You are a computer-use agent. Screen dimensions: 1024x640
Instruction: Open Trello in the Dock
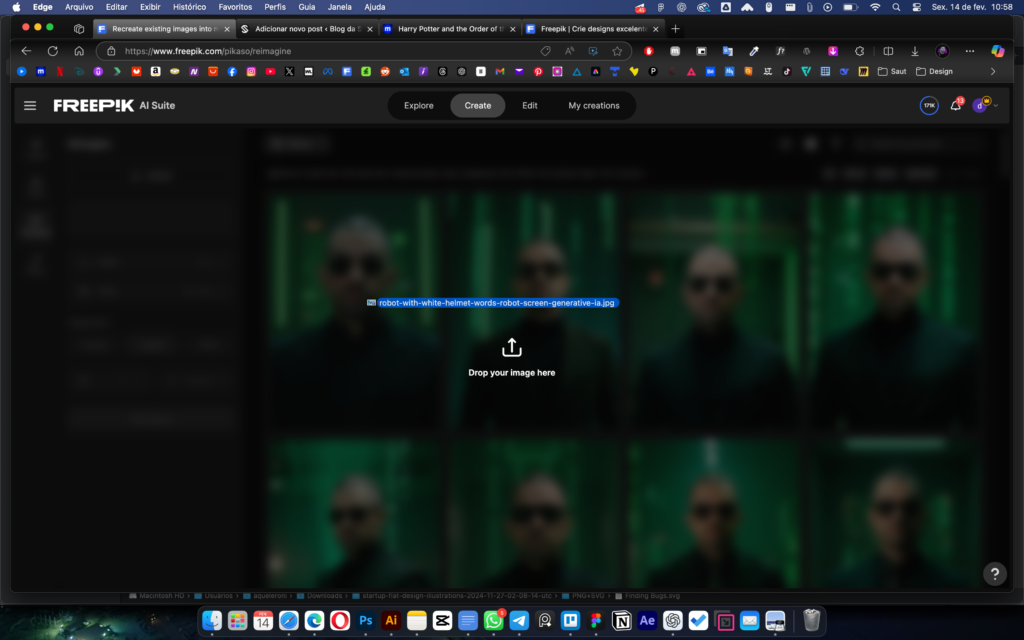point(570,620)
